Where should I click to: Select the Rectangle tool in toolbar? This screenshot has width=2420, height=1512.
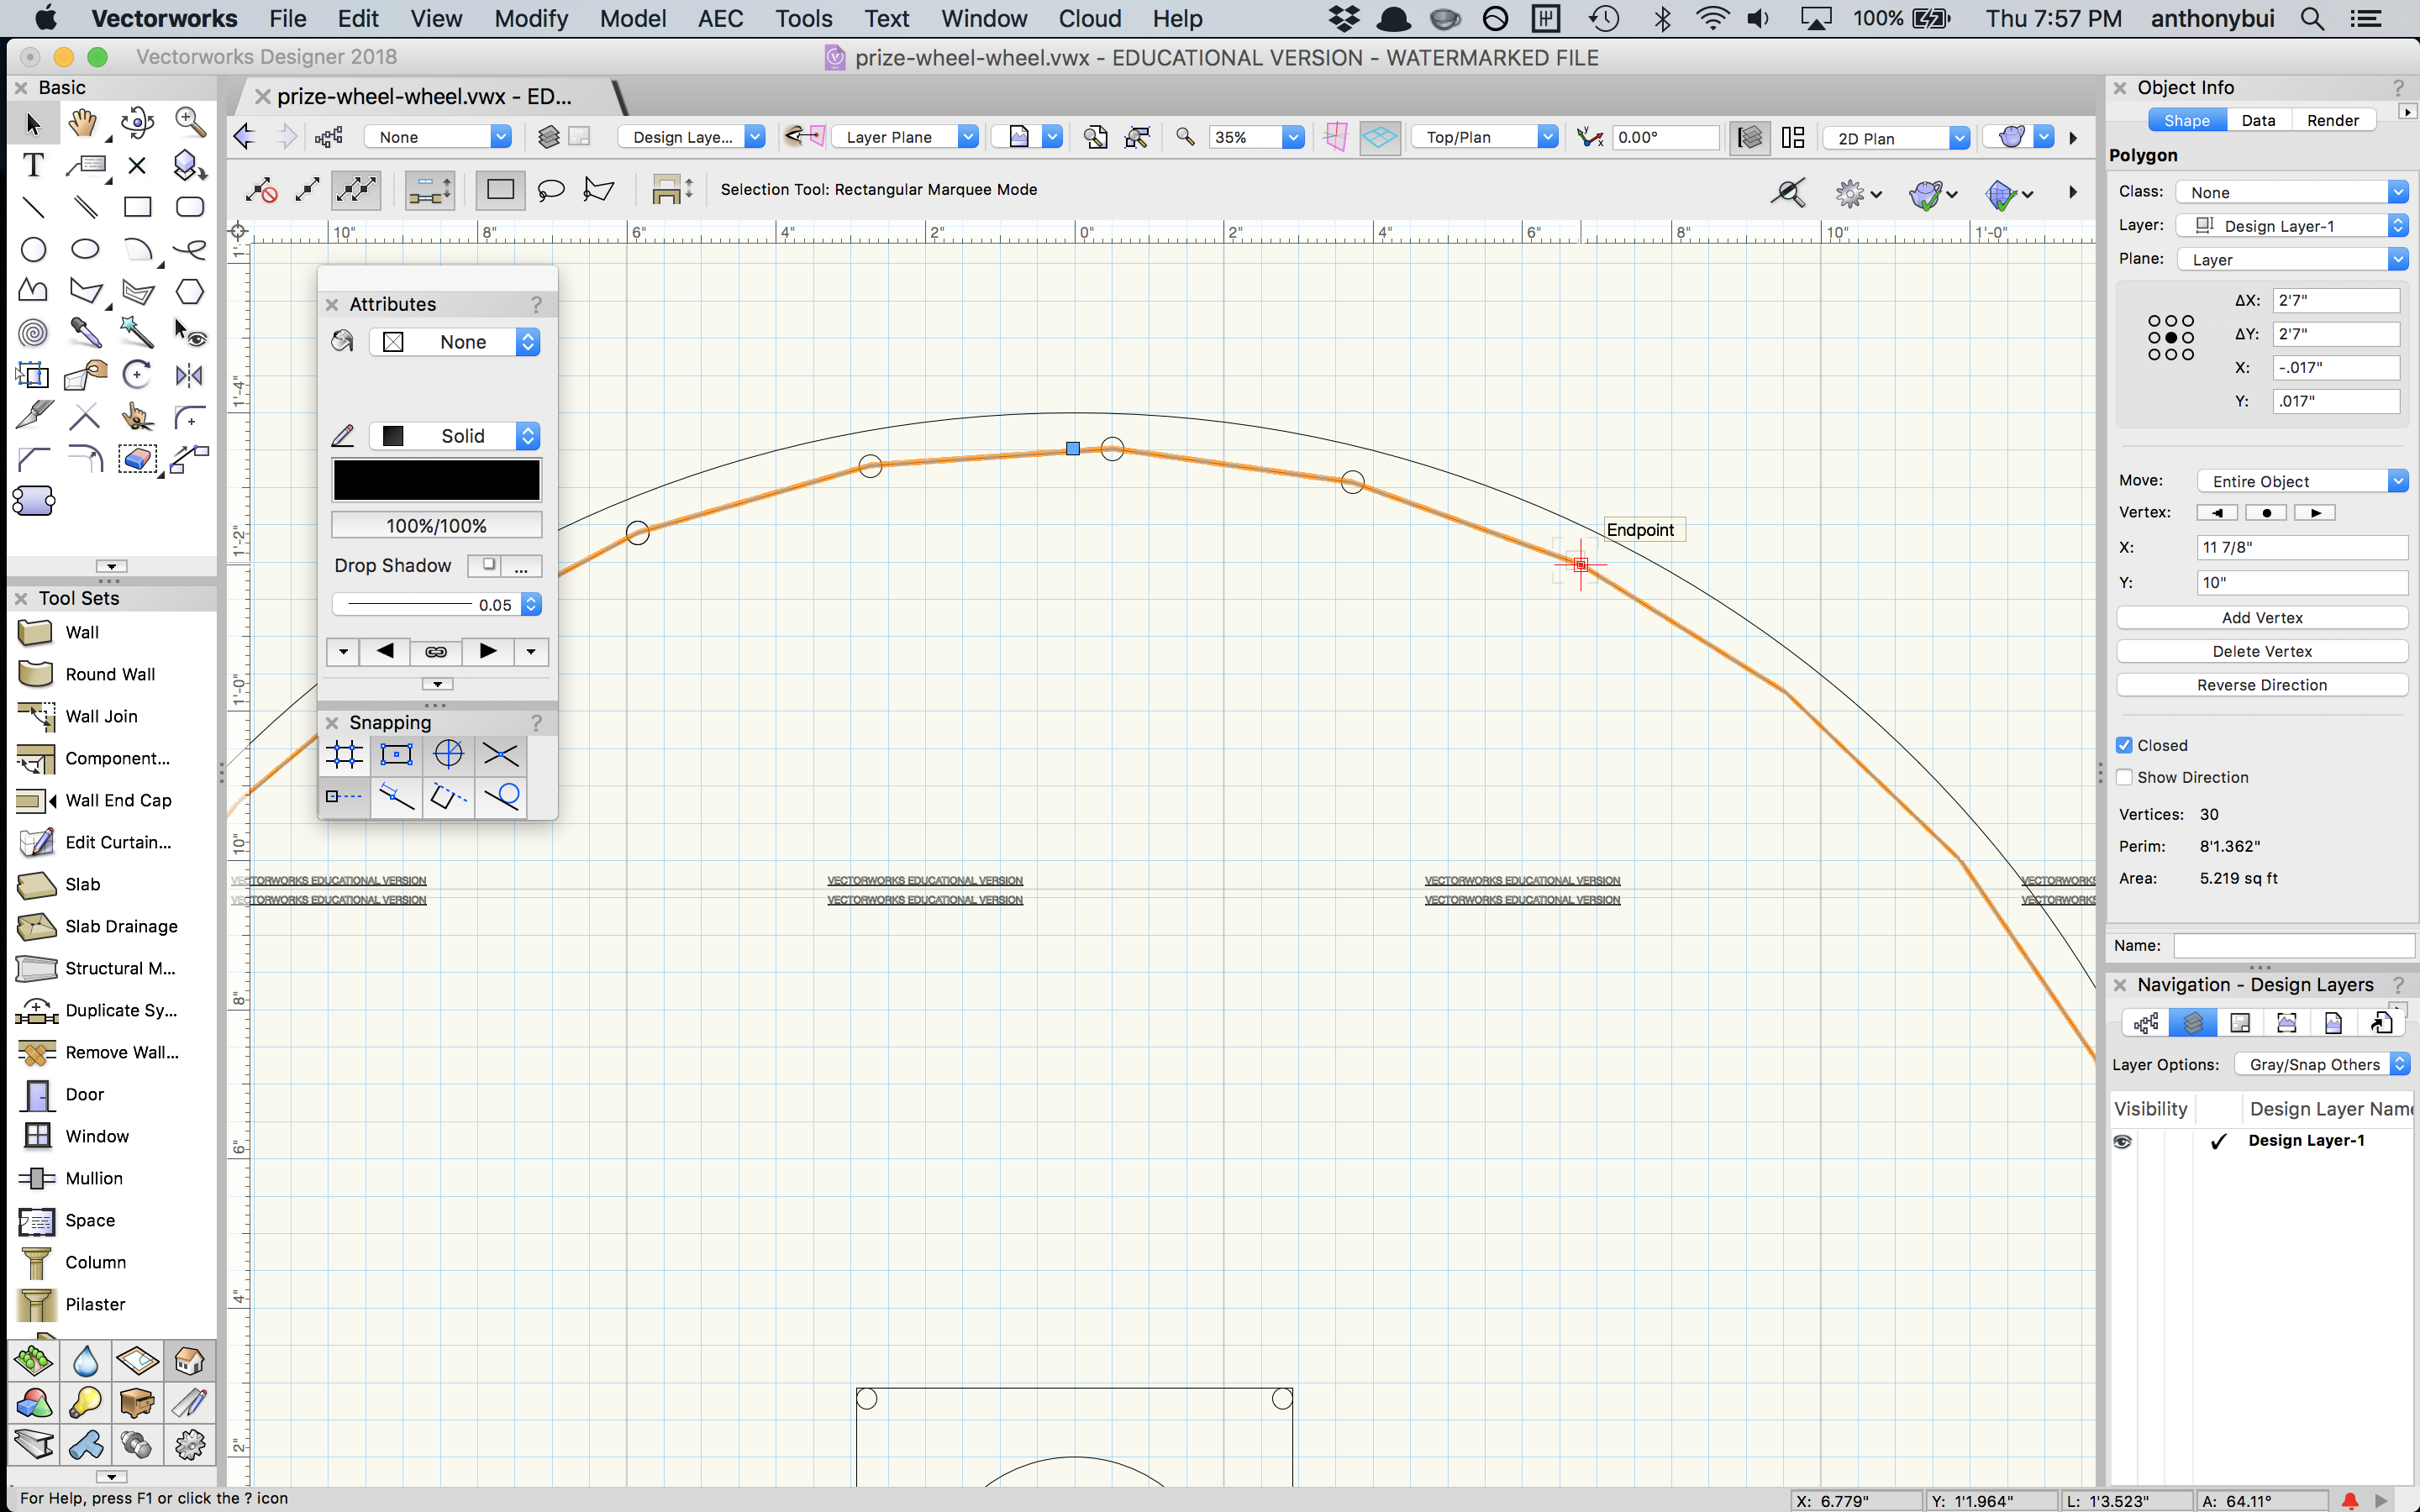[x=136, y=207]
